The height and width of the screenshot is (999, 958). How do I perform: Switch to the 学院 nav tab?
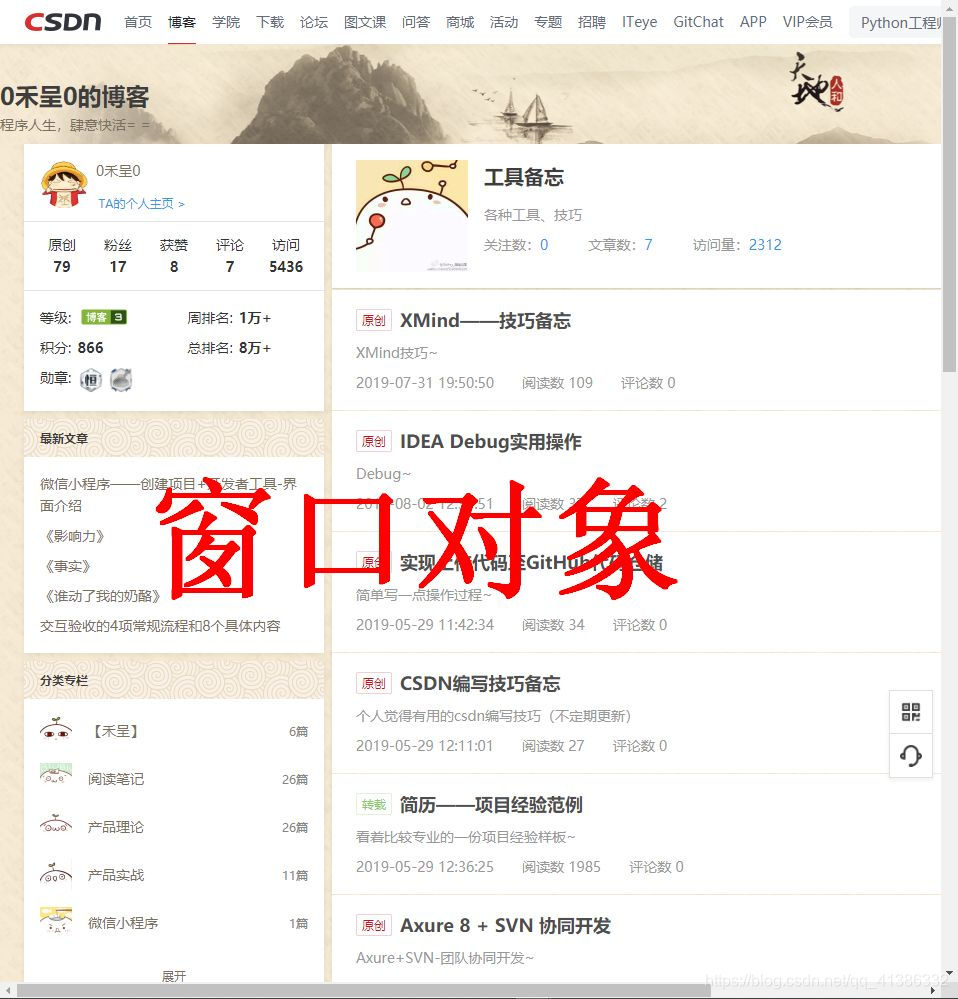[x=226, y=22]
